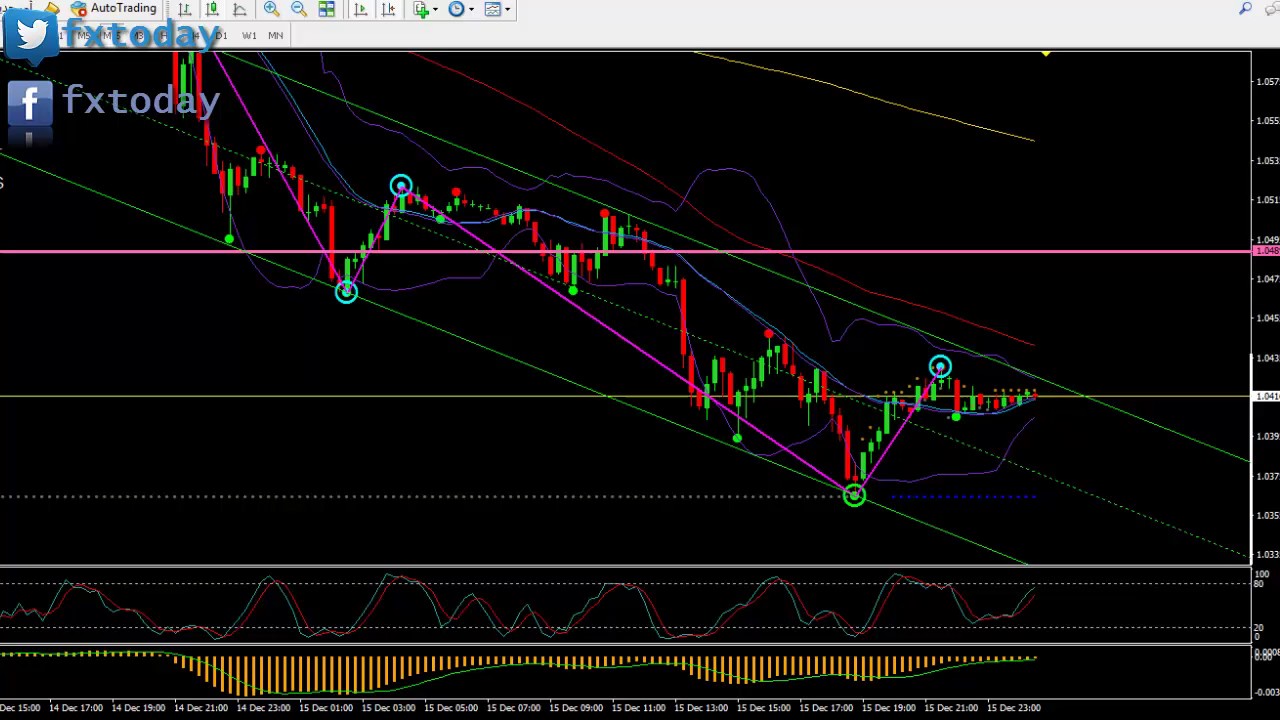Select the yellow horizontal line price label
Viewport: 1280px width, 720px height.
[x=1265, y=397]
